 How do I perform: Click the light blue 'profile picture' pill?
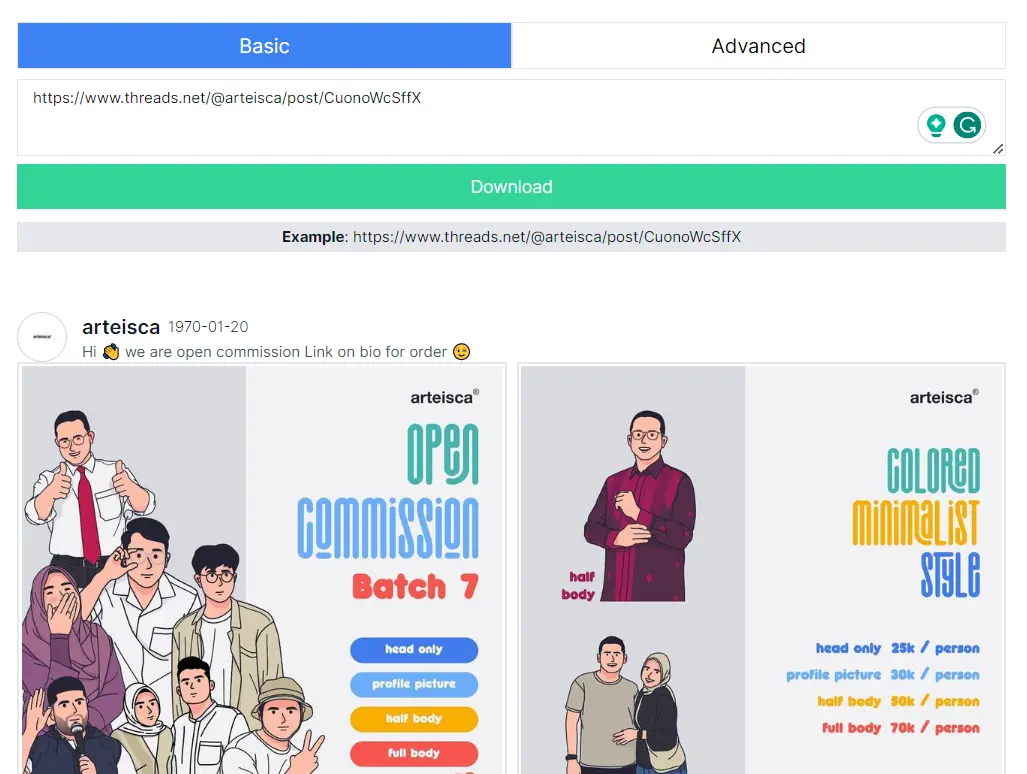click(414, 684)
